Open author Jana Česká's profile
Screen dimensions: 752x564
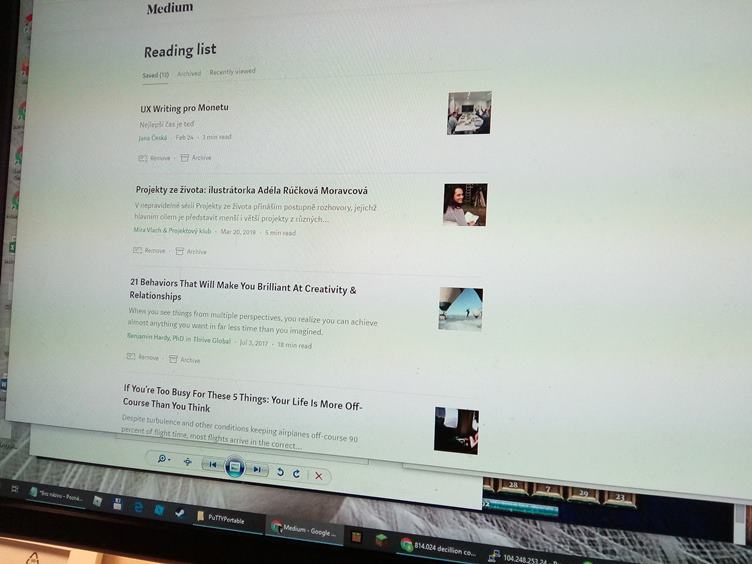coord(153,138)
